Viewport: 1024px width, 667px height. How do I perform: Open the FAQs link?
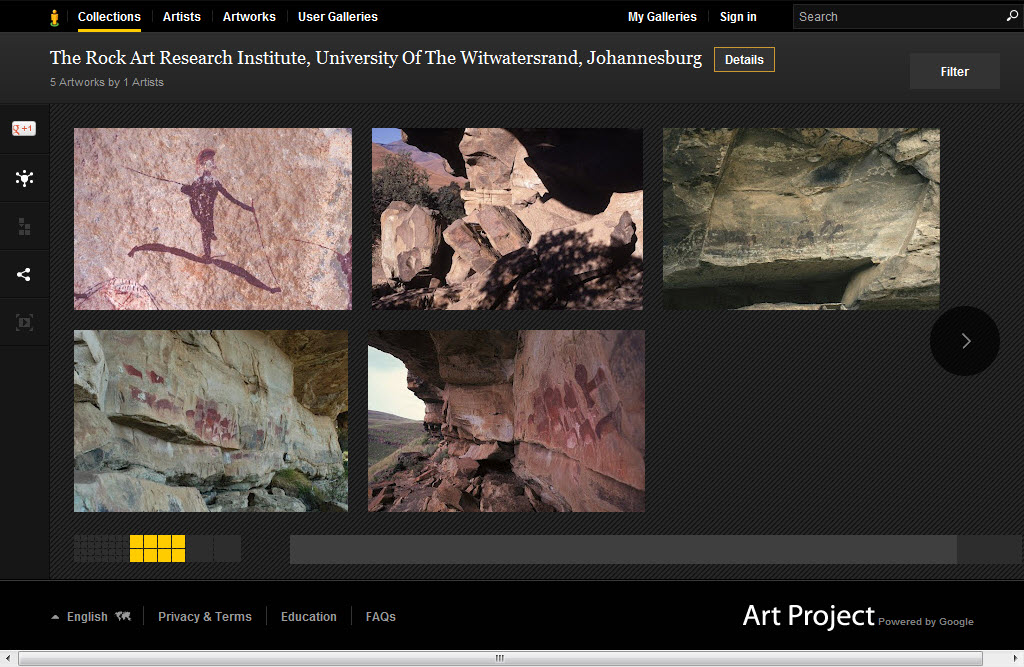click(x=381, y=617)
